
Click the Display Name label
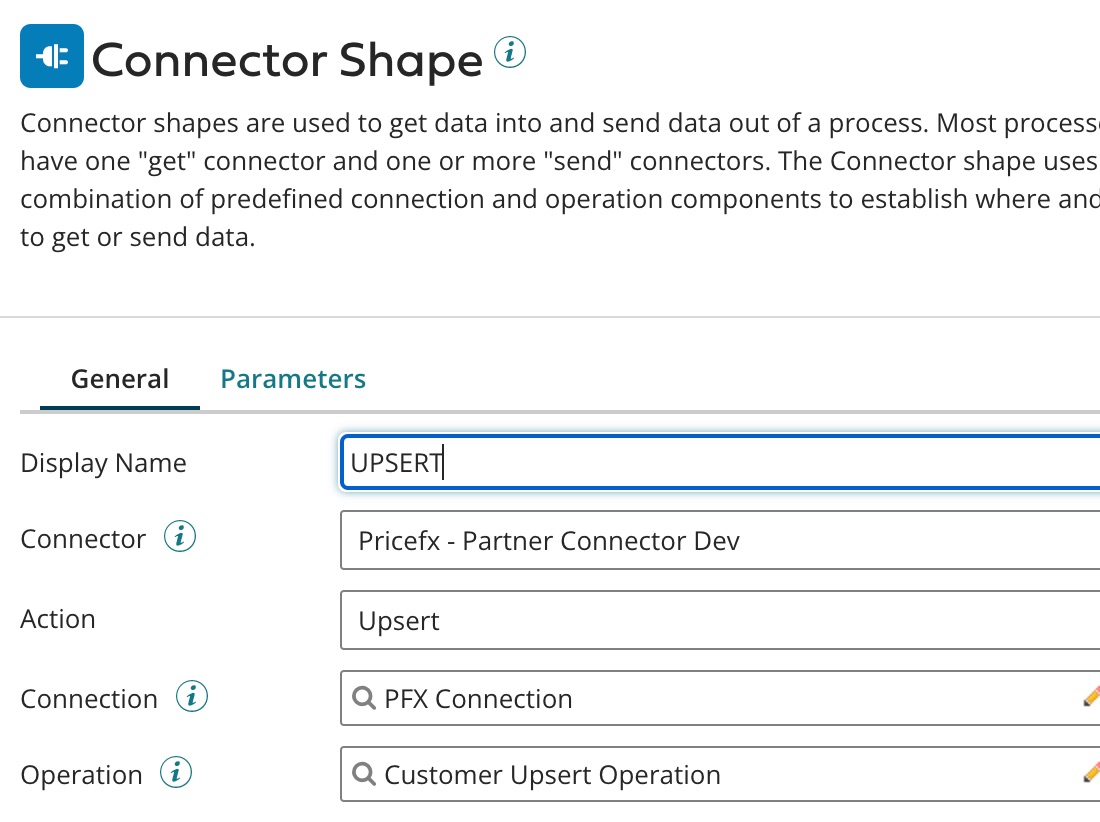(x=103, y=463)
